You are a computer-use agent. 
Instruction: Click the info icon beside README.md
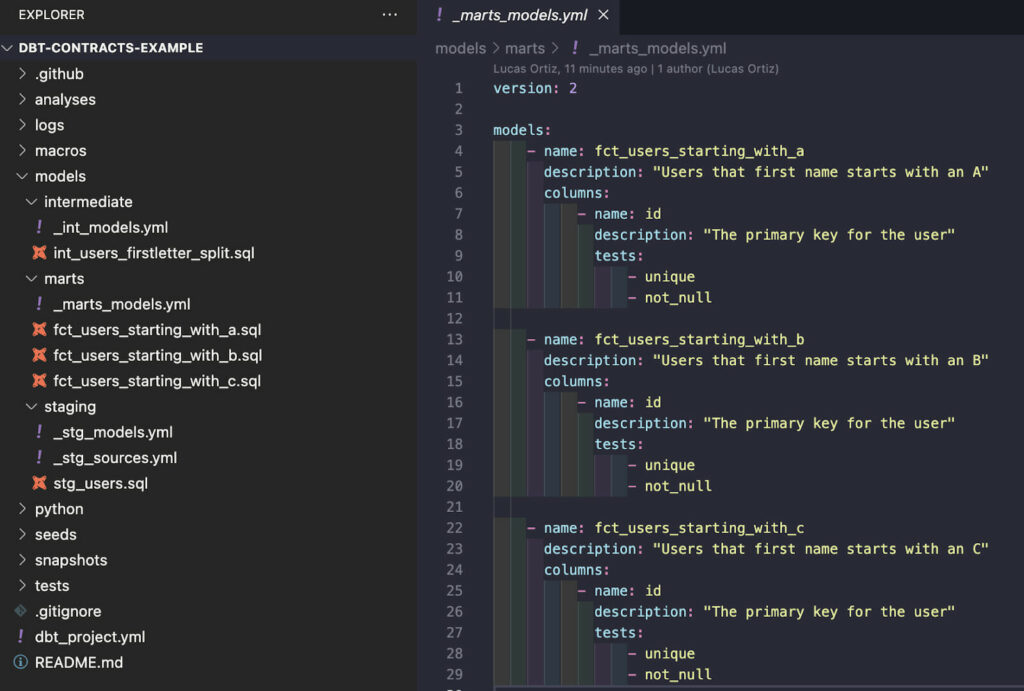click(x=21, y=662)
